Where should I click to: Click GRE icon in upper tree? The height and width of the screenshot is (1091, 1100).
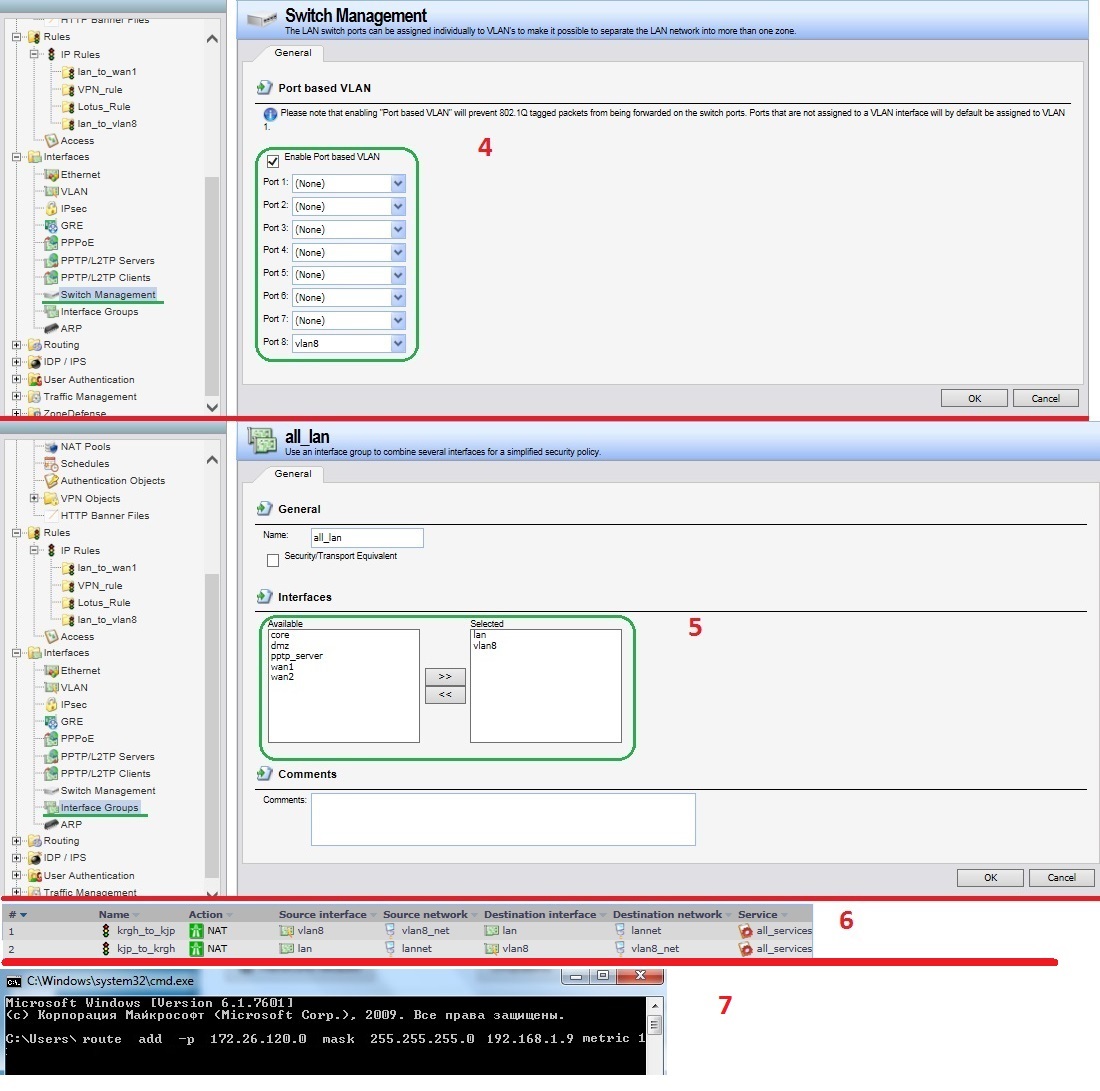click(51, 225)
